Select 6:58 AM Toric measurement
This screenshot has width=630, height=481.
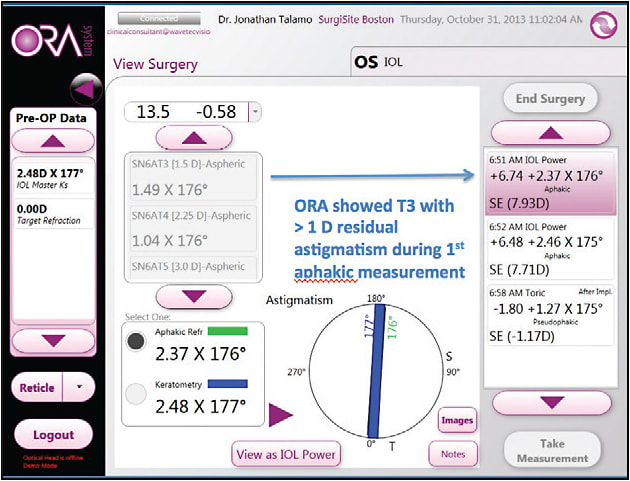pyautogui.click(x=550, y=315)
